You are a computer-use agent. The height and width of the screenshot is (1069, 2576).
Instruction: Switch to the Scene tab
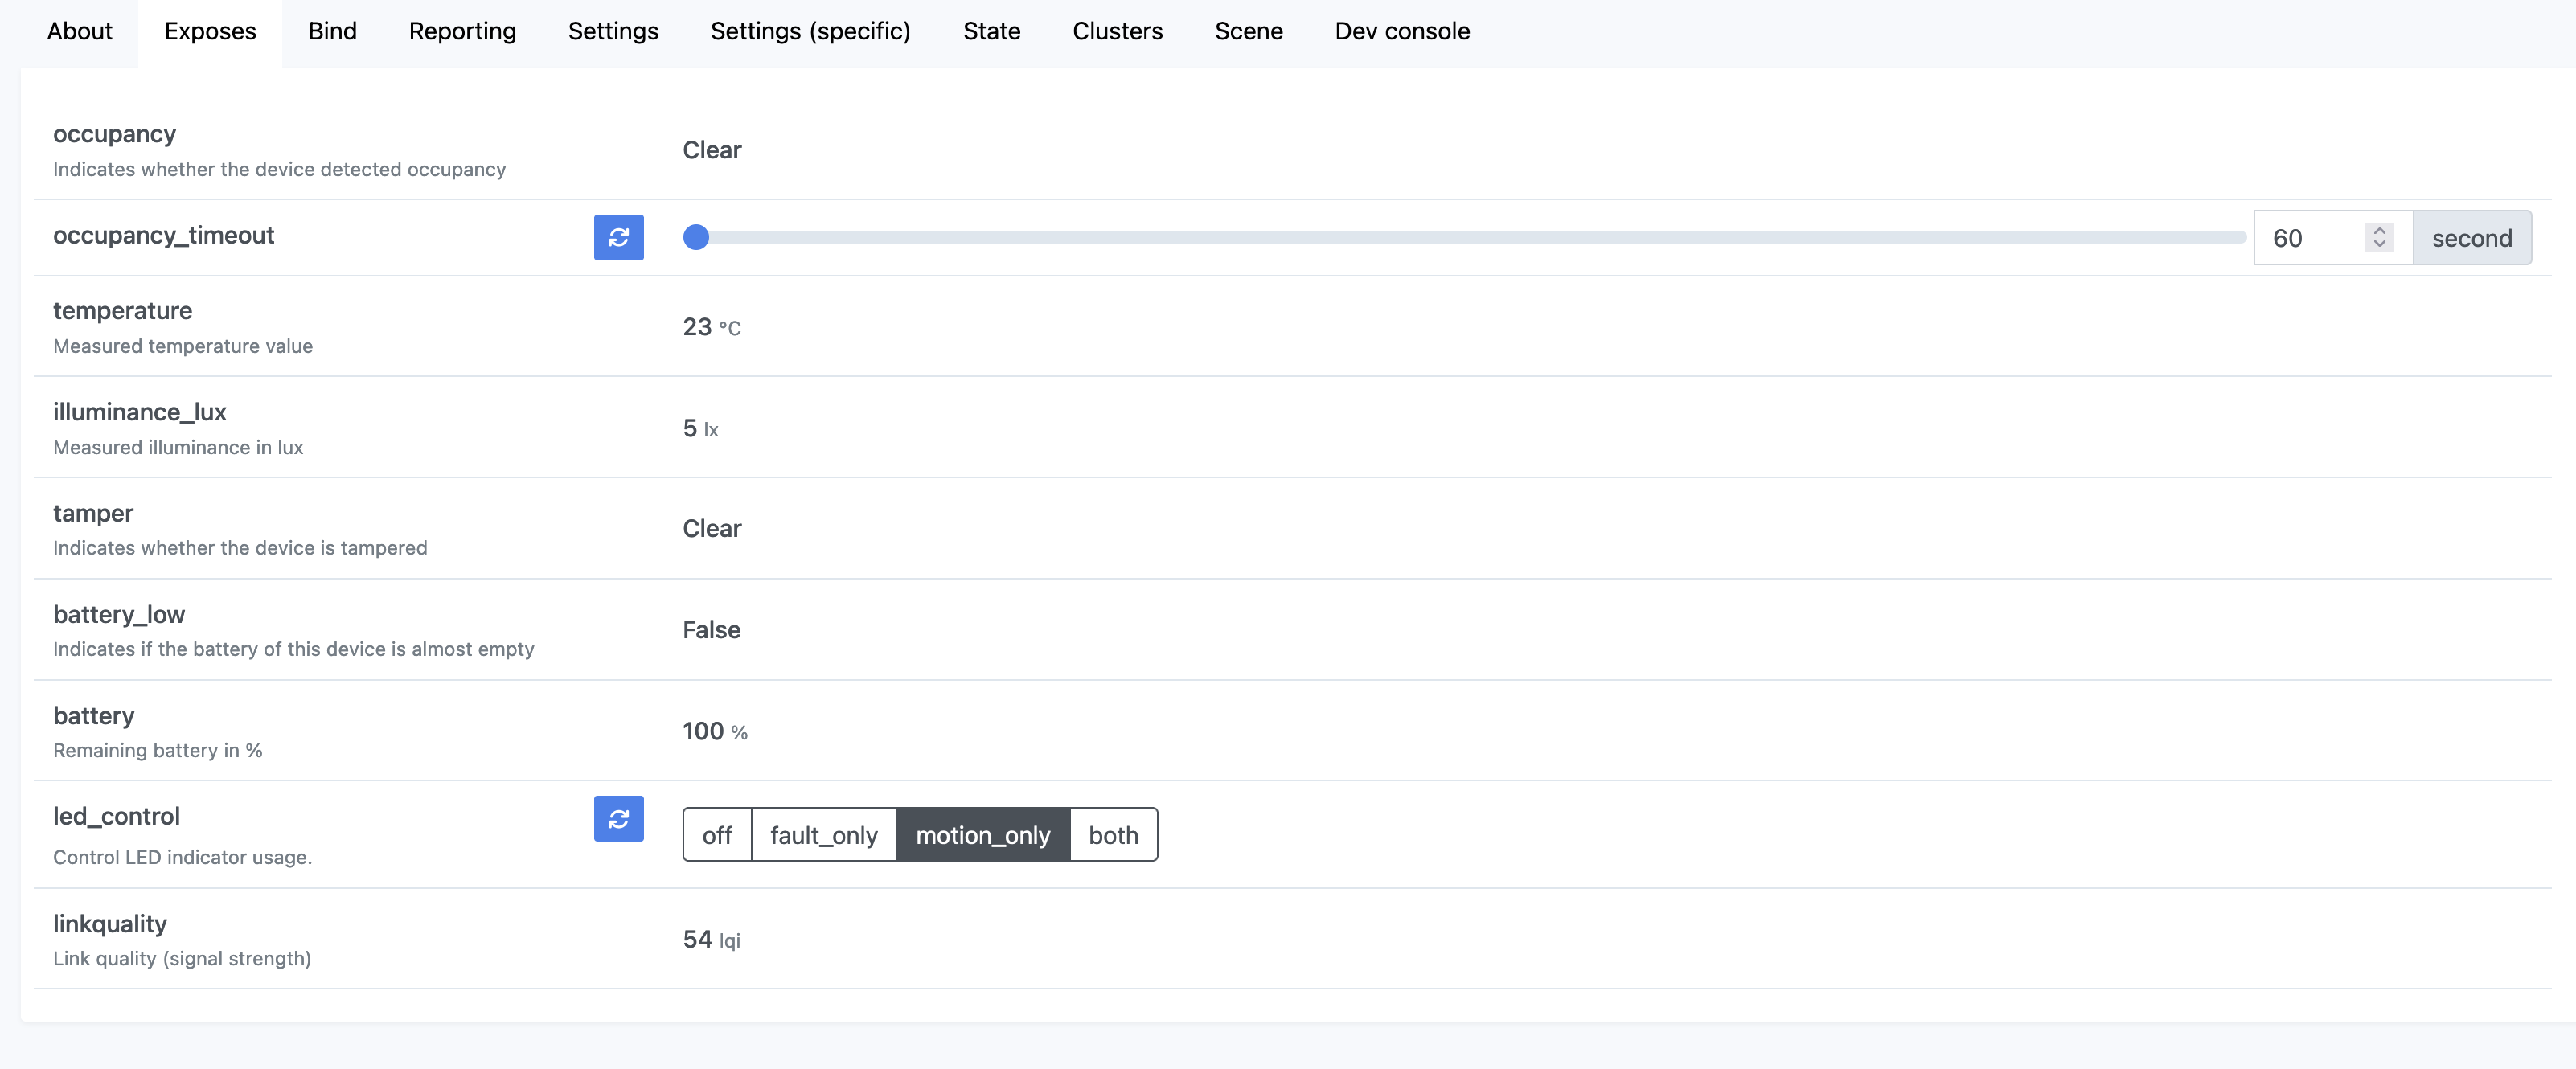1248,31
